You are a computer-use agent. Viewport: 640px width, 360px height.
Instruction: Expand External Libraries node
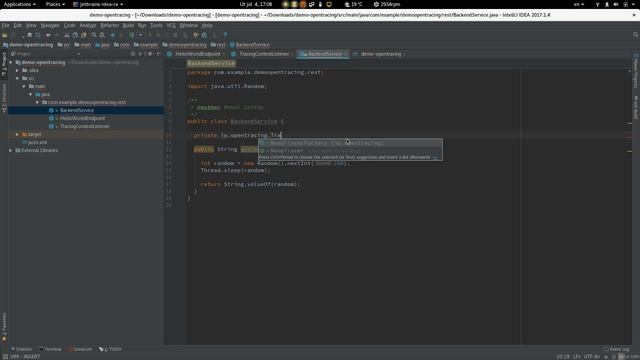11,150
